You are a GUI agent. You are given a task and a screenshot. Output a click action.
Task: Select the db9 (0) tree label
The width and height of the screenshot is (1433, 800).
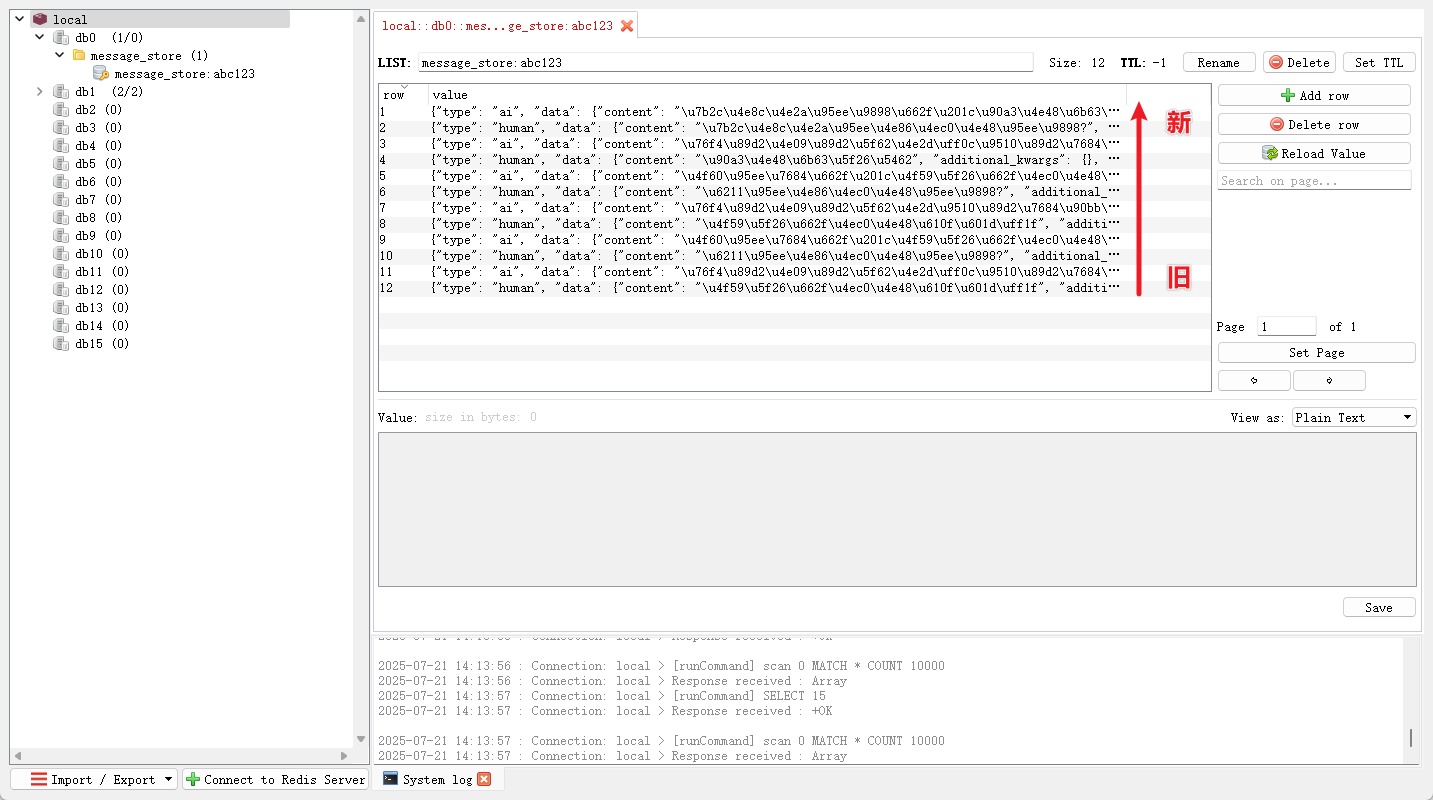click(x=98, y=236)
